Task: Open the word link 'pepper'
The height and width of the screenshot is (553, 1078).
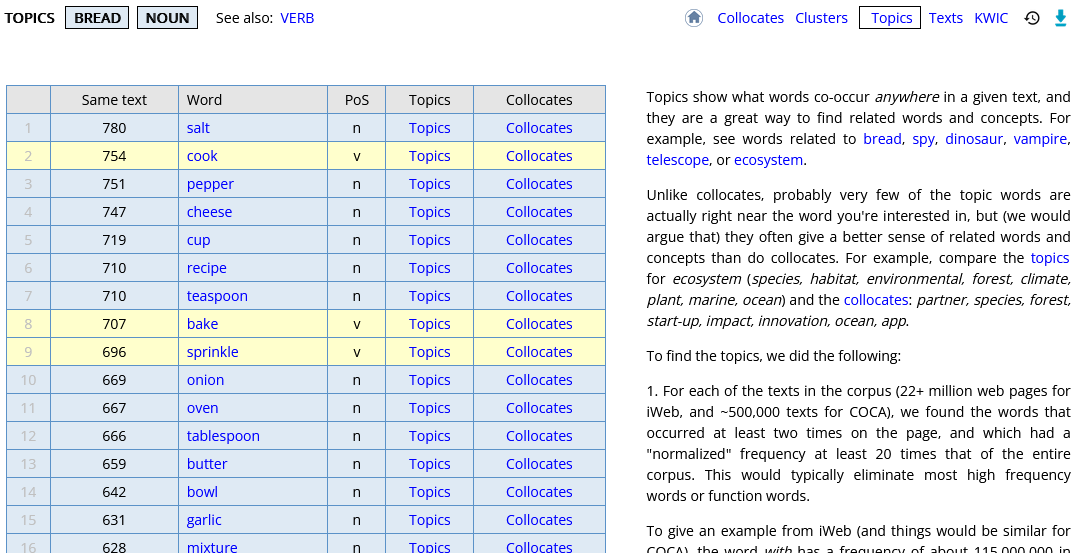Action: [210, 184]
